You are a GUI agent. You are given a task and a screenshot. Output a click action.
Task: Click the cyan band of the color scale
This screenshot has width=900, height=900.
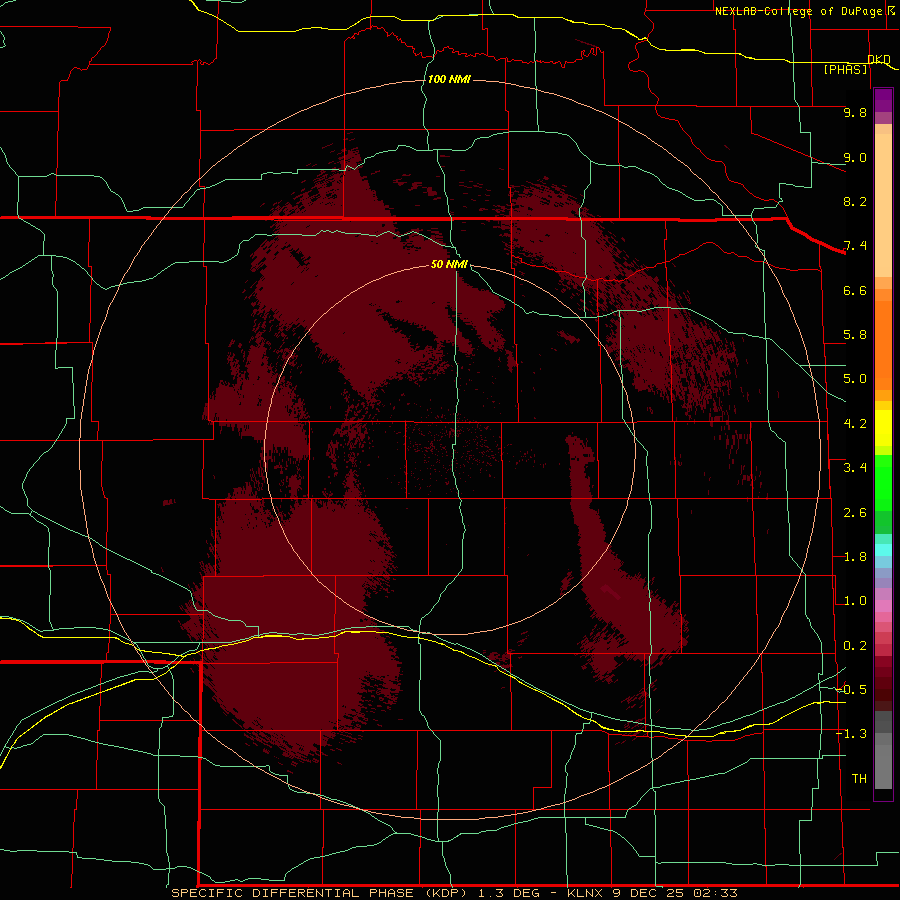point(883,550)
